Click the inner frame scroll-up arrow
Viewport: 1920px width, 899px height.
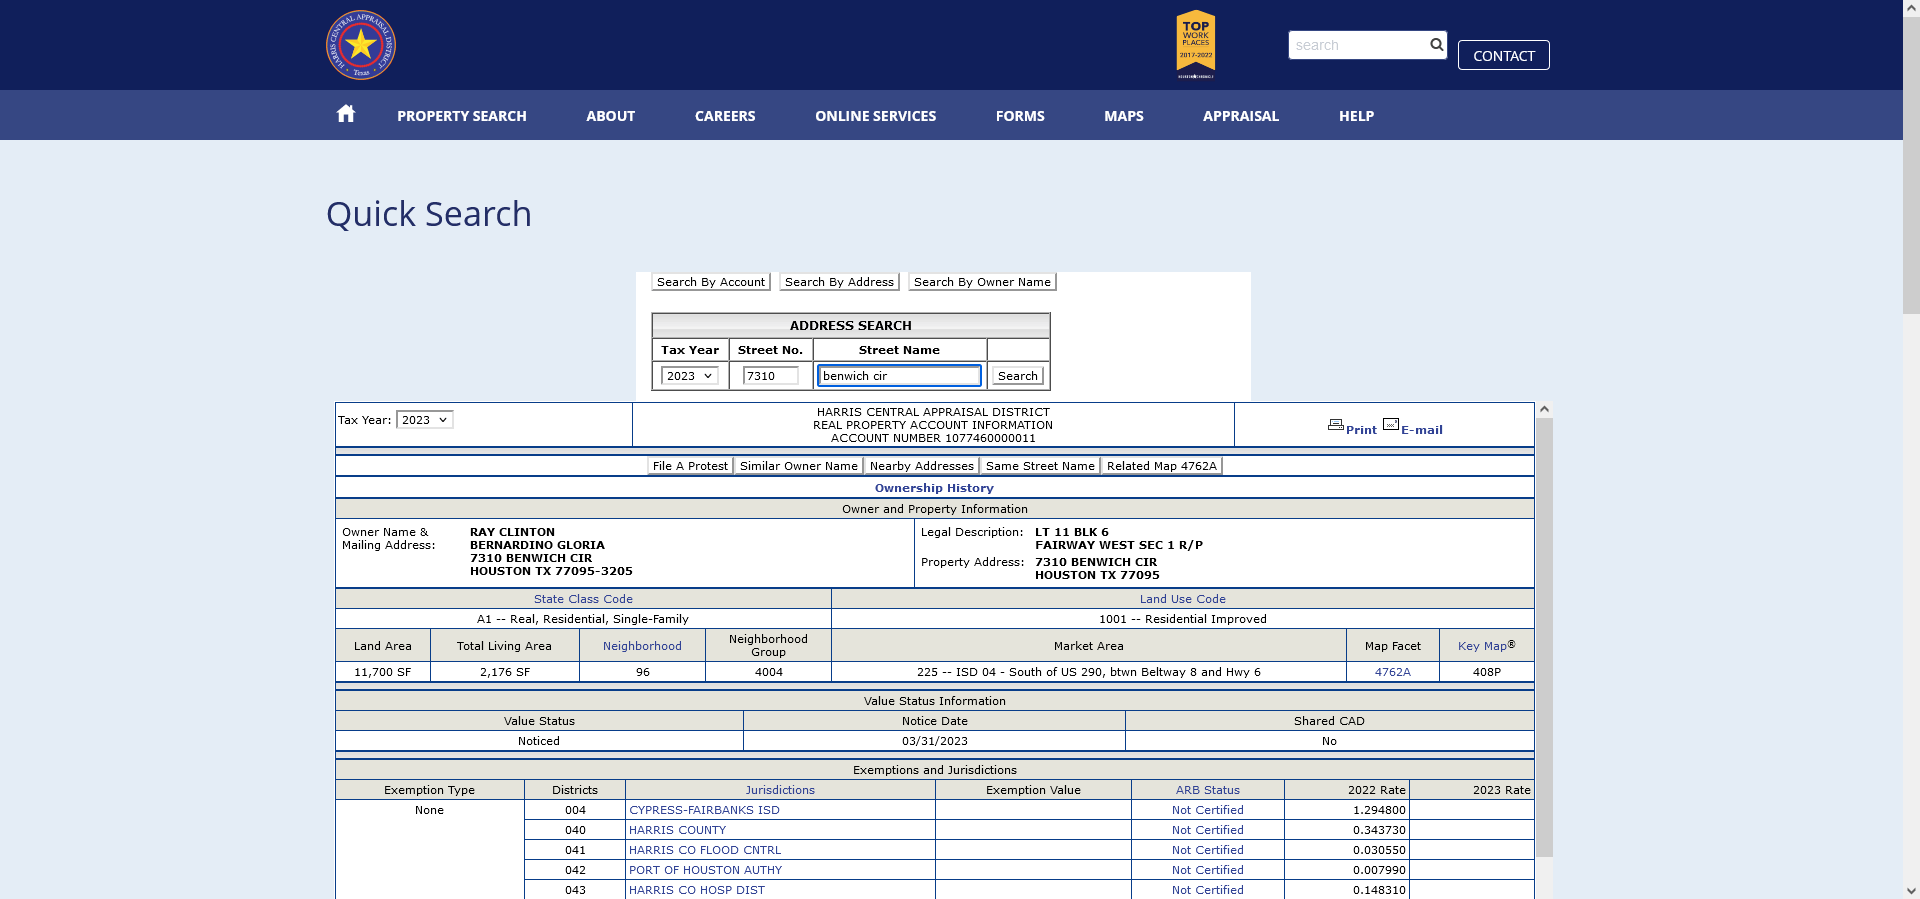[1544, 409]
